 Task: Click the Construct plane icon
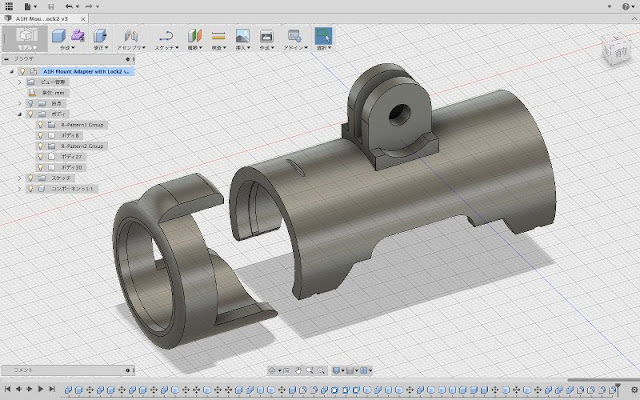(195, 36)
